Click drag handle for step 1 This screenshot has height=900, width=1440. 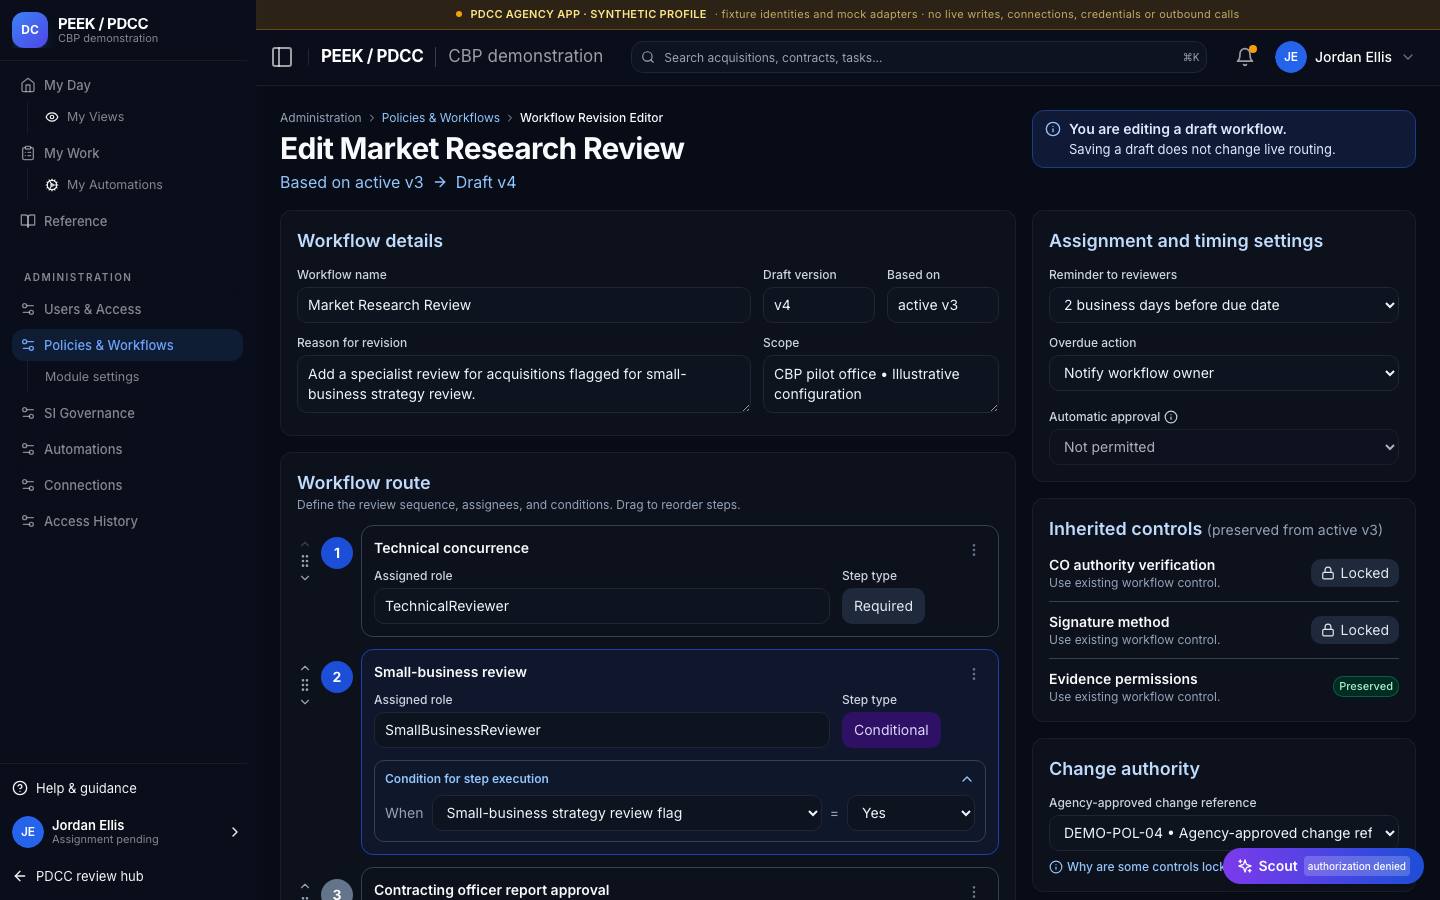pos(305,561)
